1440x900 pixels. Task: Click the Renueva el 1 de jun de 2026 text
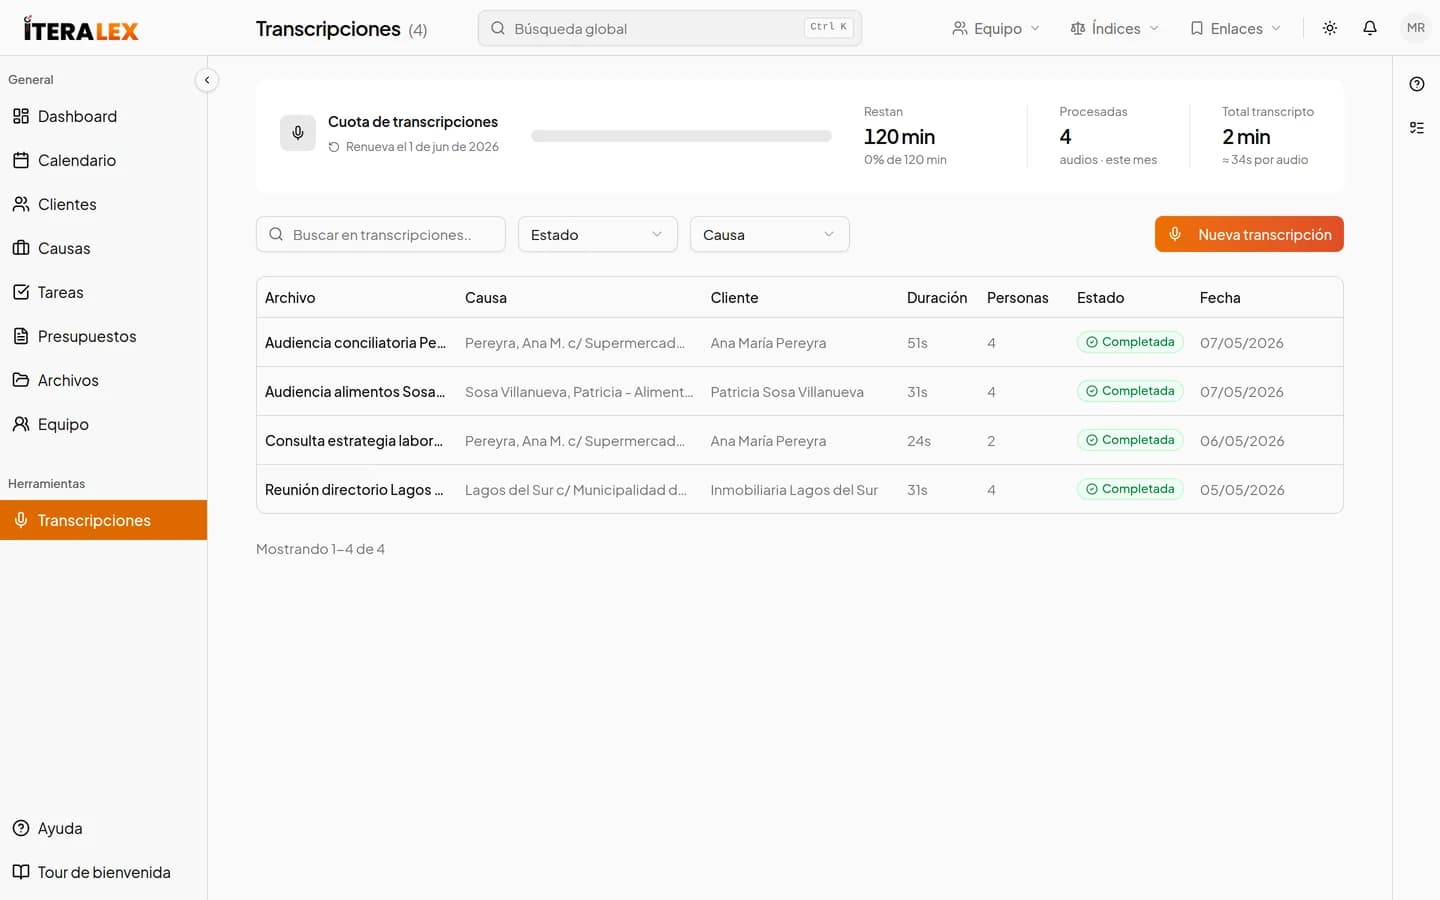(x=422, y=147)
